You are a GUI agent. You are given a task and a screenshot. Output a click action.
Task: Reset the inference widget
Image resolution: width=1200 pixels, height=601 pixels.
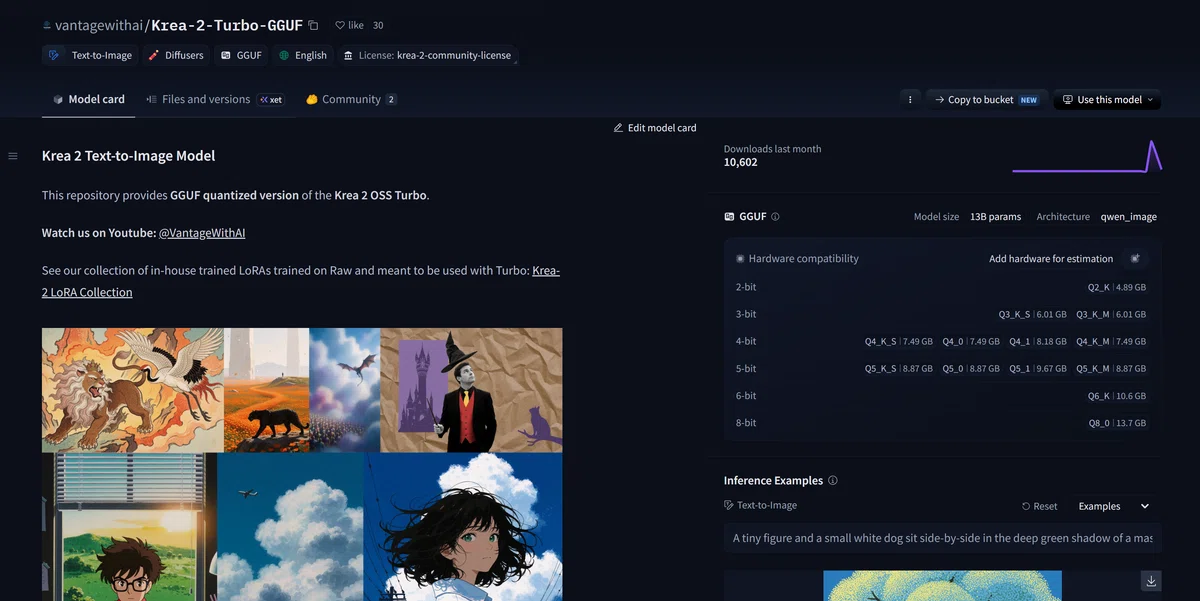pos(1040,506)
